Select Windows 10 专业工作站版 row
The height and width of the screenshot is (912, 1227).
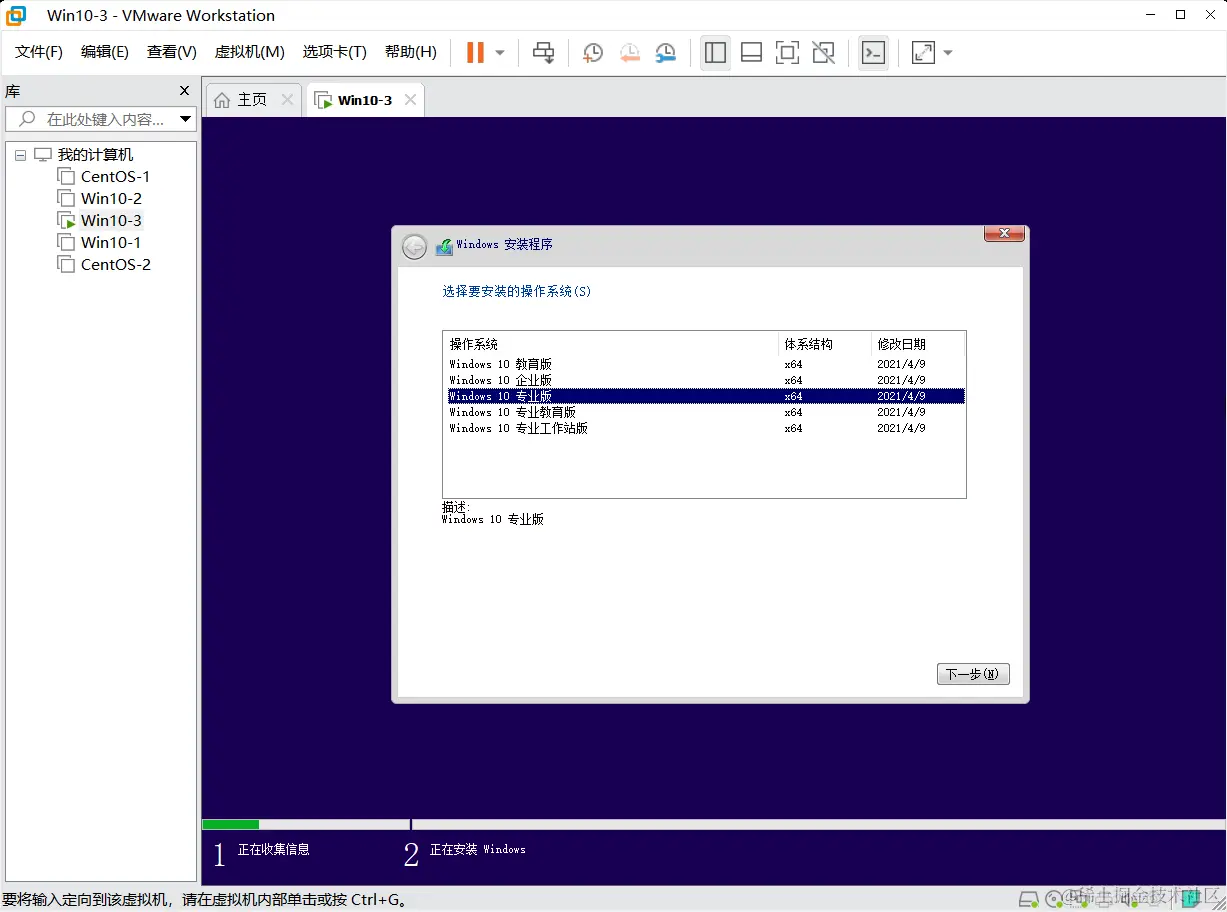coord(706,428)
